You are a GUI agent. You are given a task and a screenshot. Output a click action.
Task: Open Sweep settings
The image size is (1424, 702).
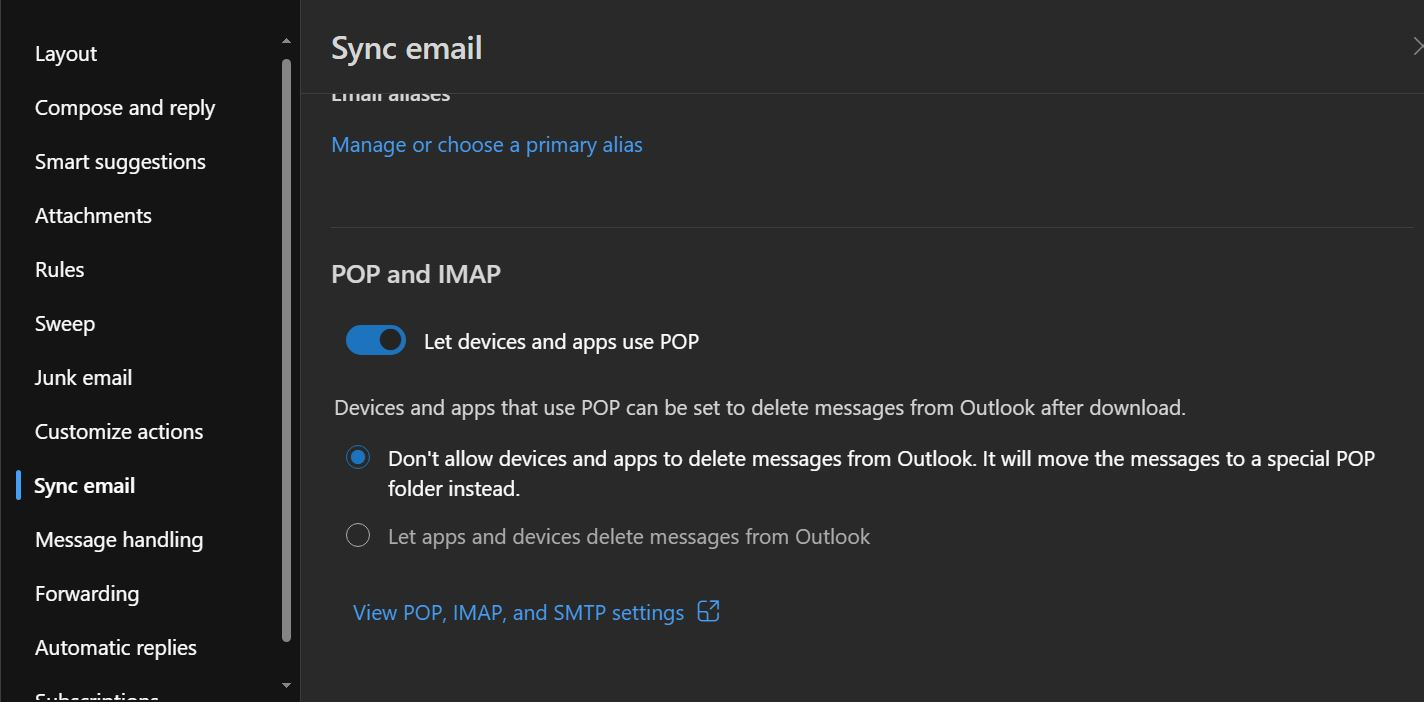(64, 323)
